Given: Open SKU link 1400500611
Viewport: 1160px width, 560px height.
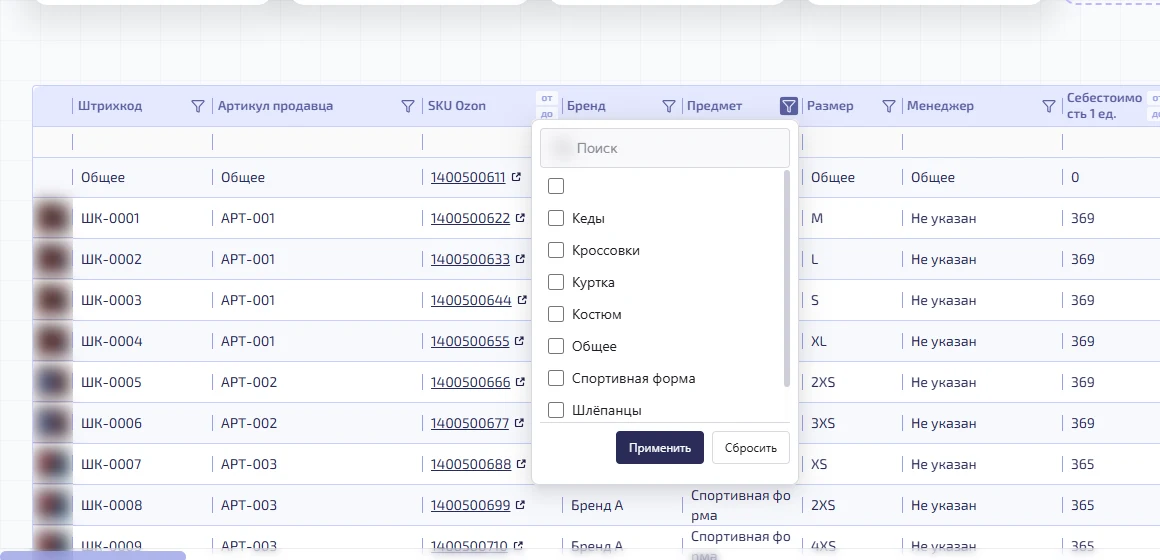Looking at the screenshot, I should (468, 178).
